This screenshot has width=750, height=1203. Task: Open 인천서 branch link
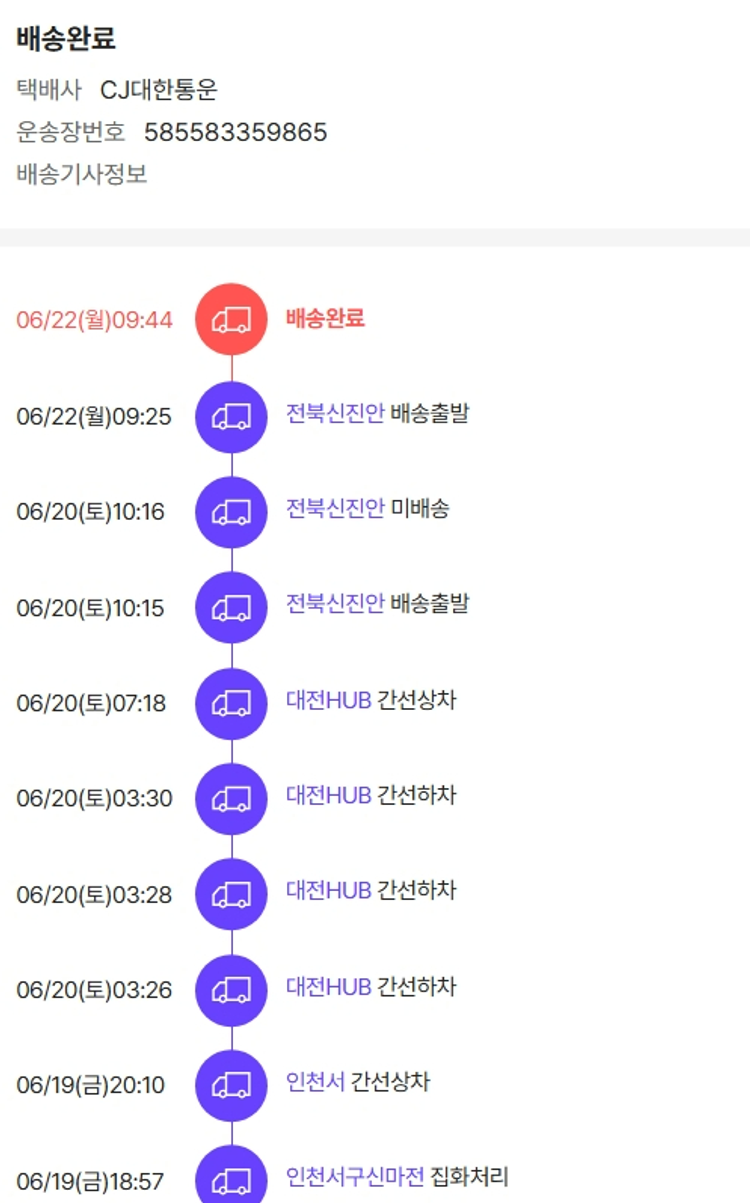315,1082
